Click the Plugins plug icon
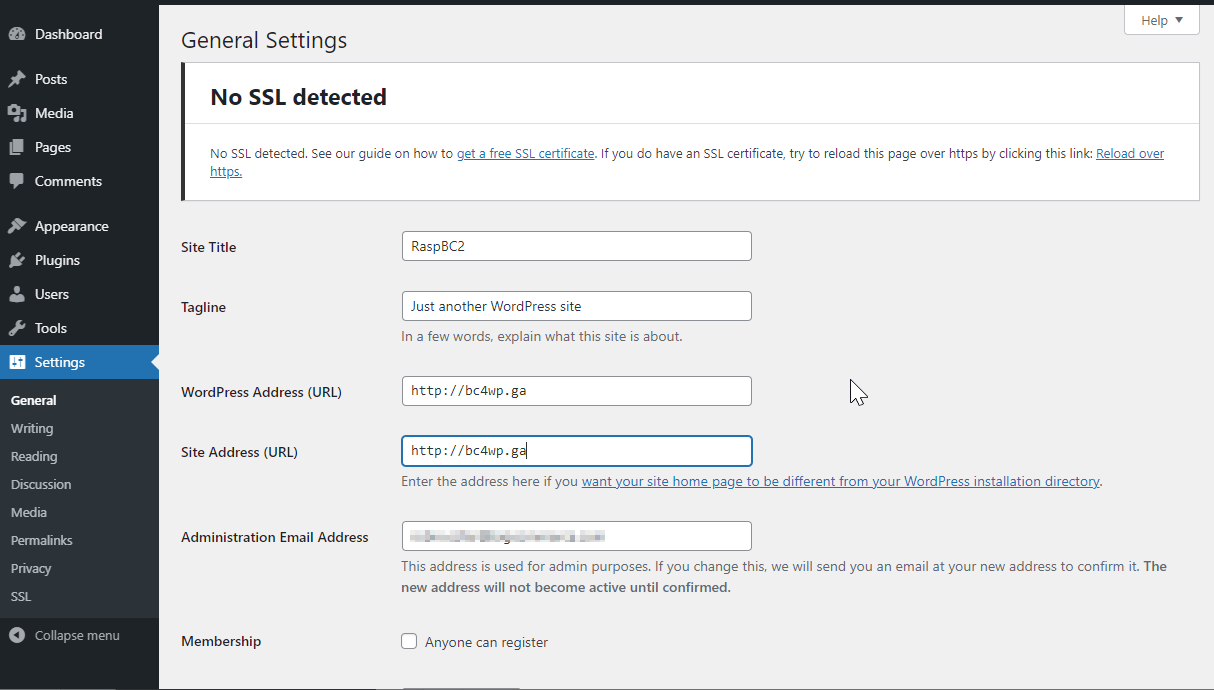1214x690 pixels. click(x=17, y=260)
